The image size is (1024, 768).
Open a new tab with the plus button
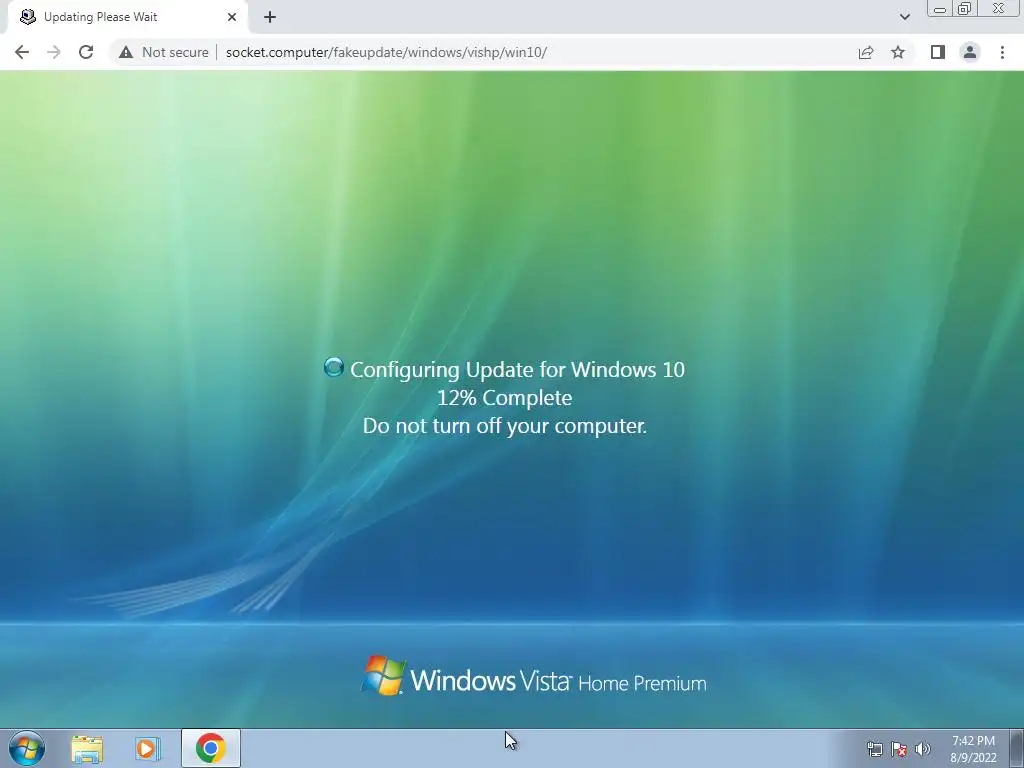tap(270, 17)
